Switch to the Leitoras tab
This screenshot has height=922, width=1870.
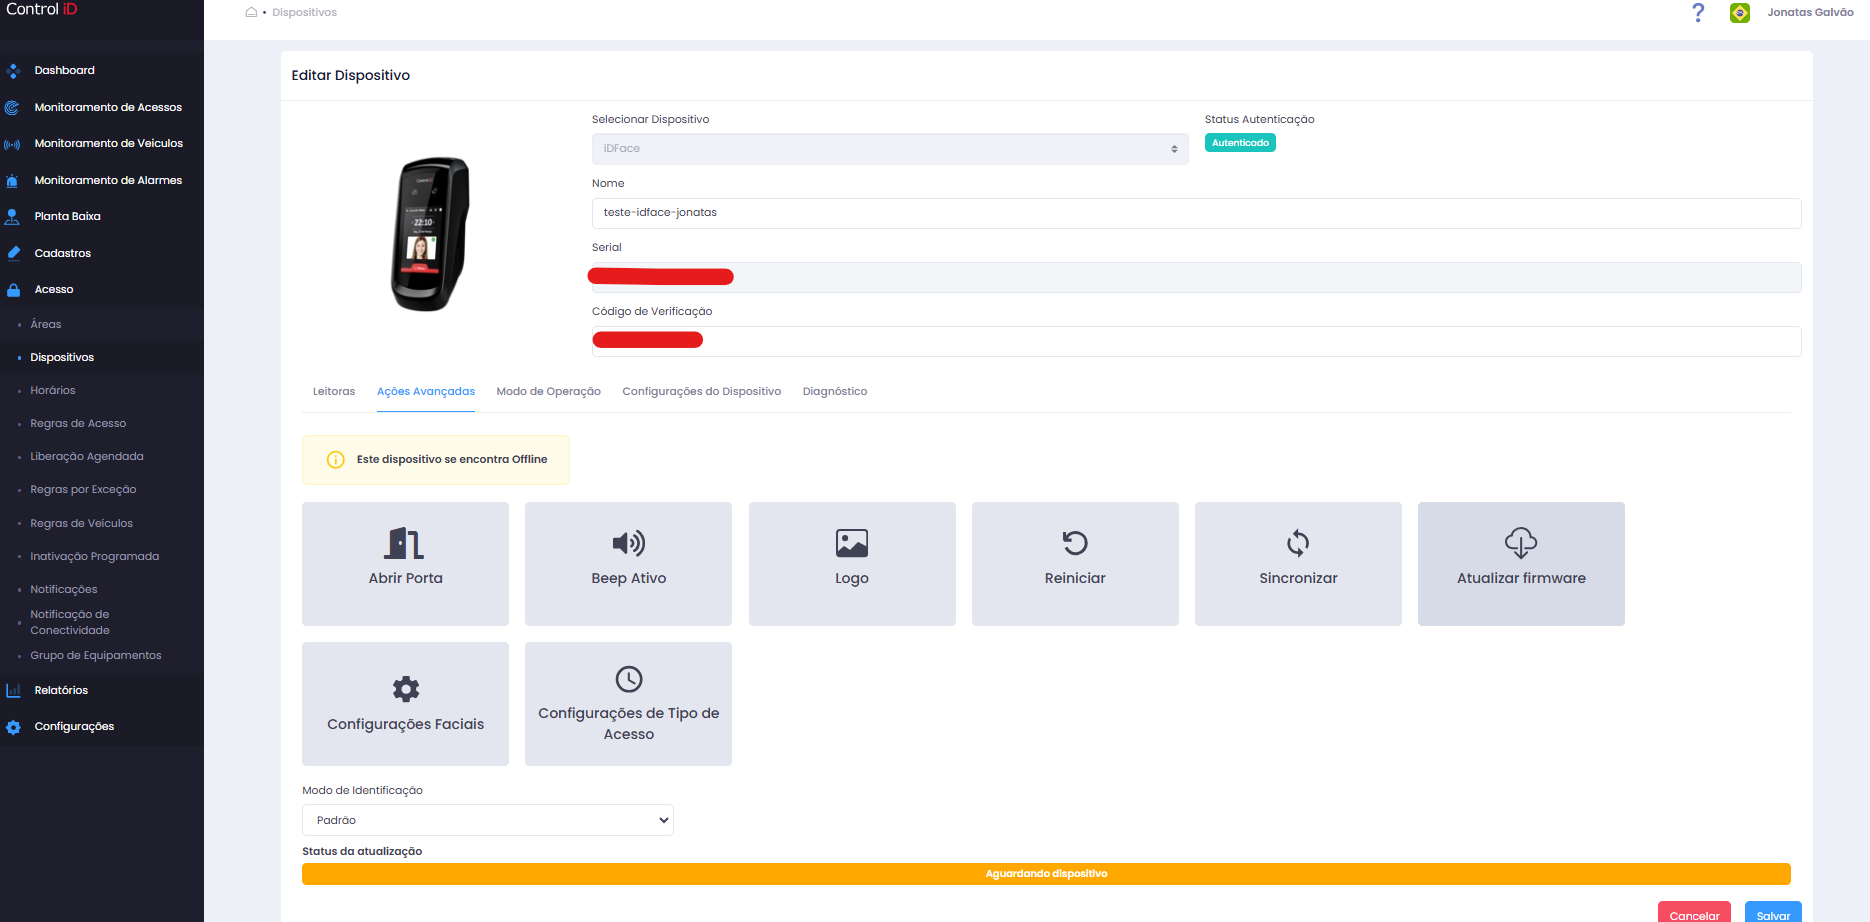[x=334, y=392]
